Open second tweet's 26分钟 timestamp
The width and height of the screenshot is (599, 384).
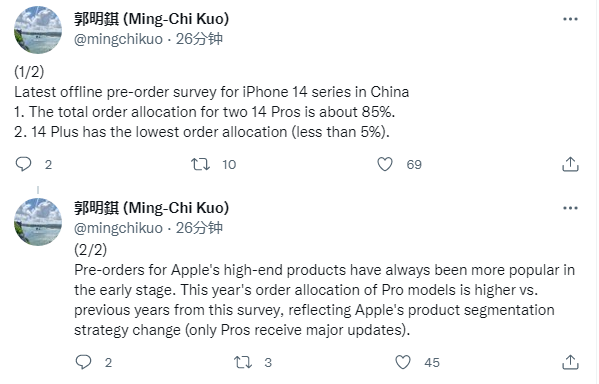click(x=199, y=228)
